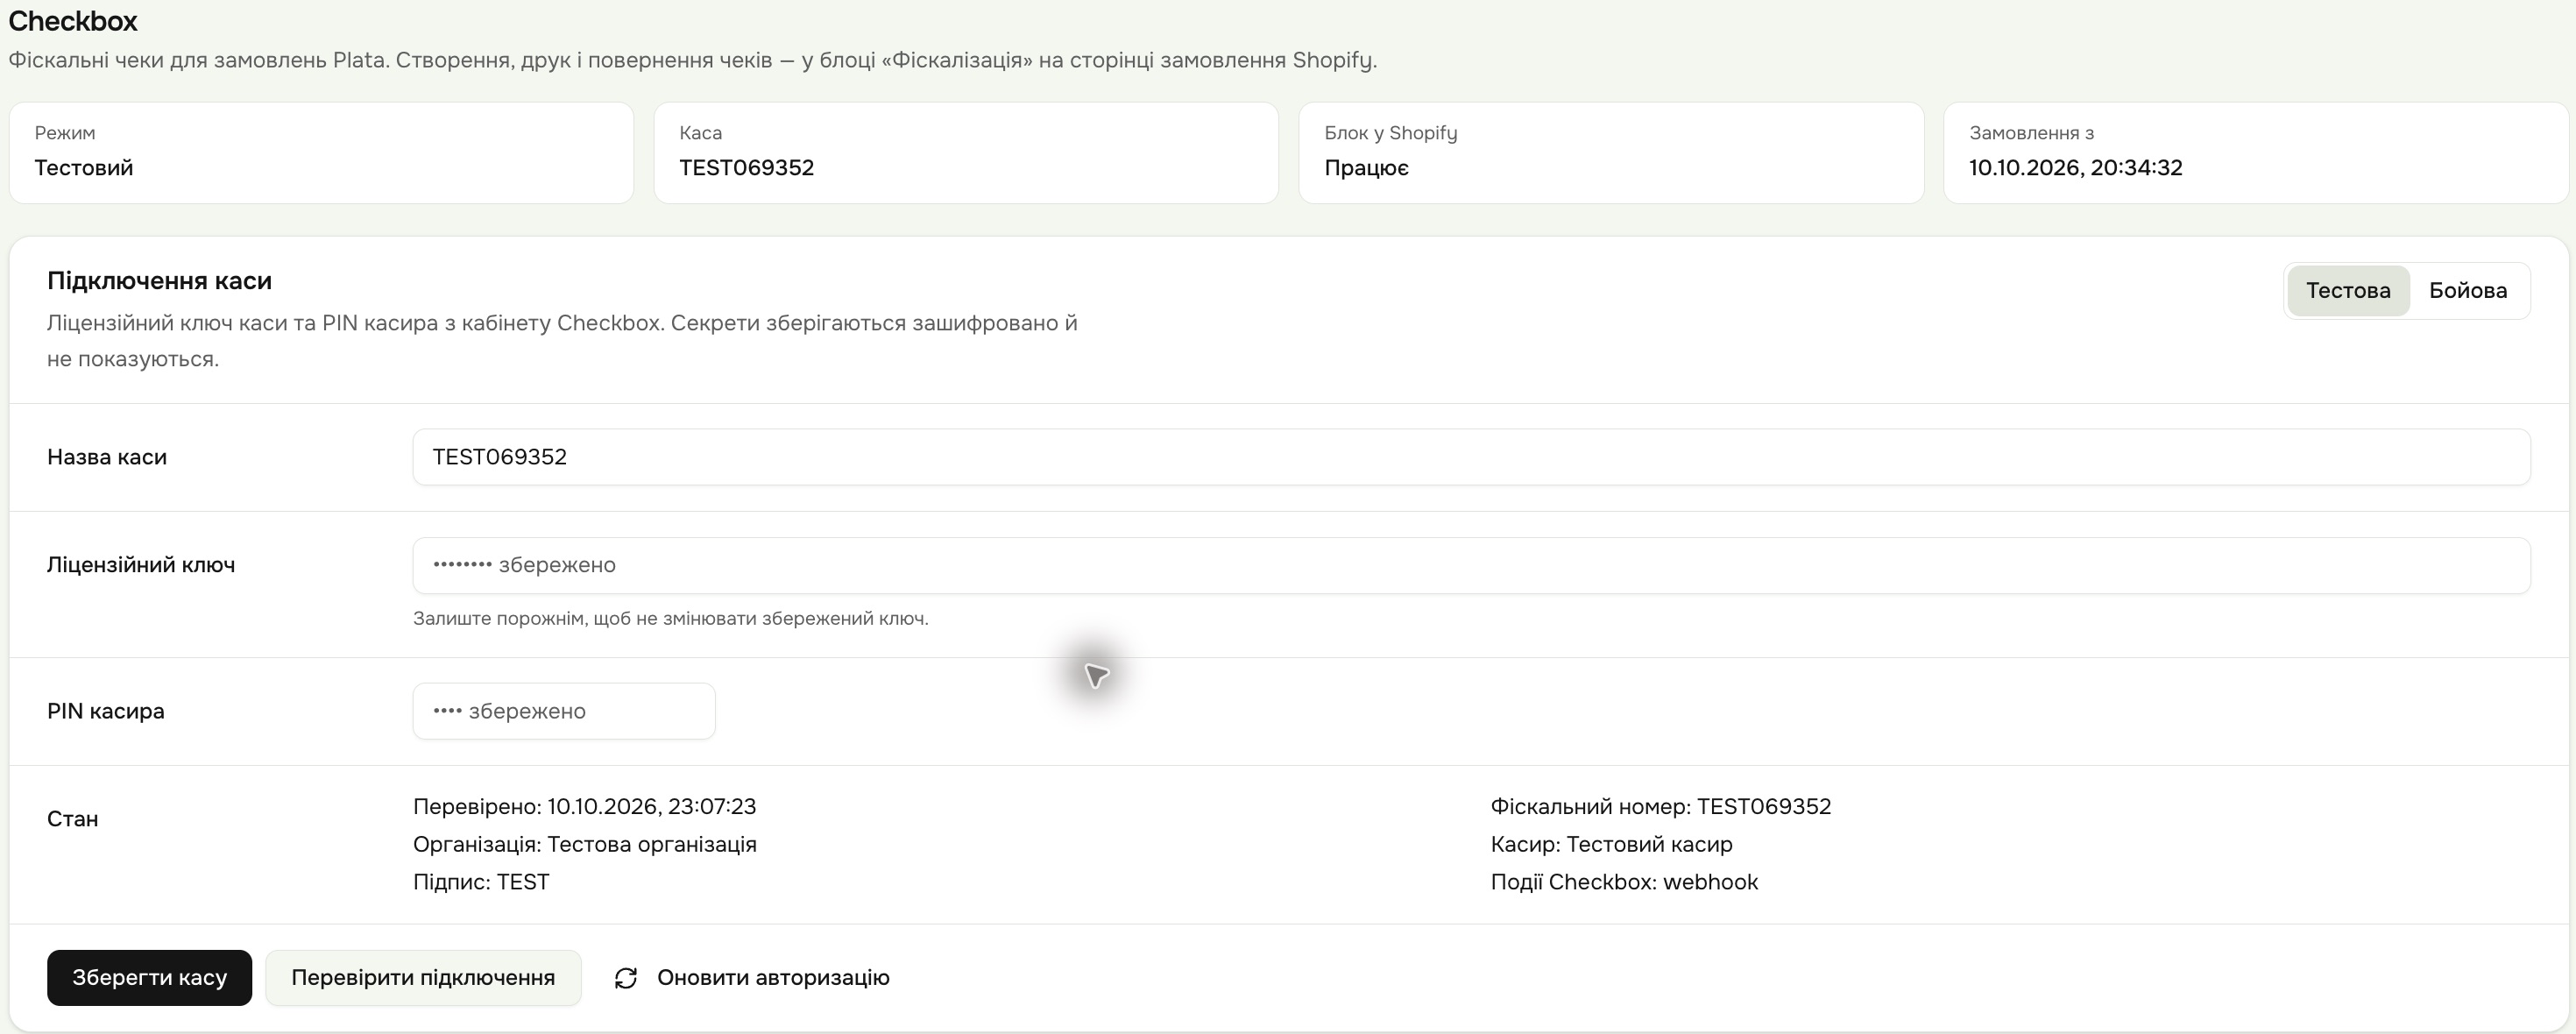Click the refresh icon beside Оновити авторизацію
The image size is (2576, 1034).
(626, 978)
